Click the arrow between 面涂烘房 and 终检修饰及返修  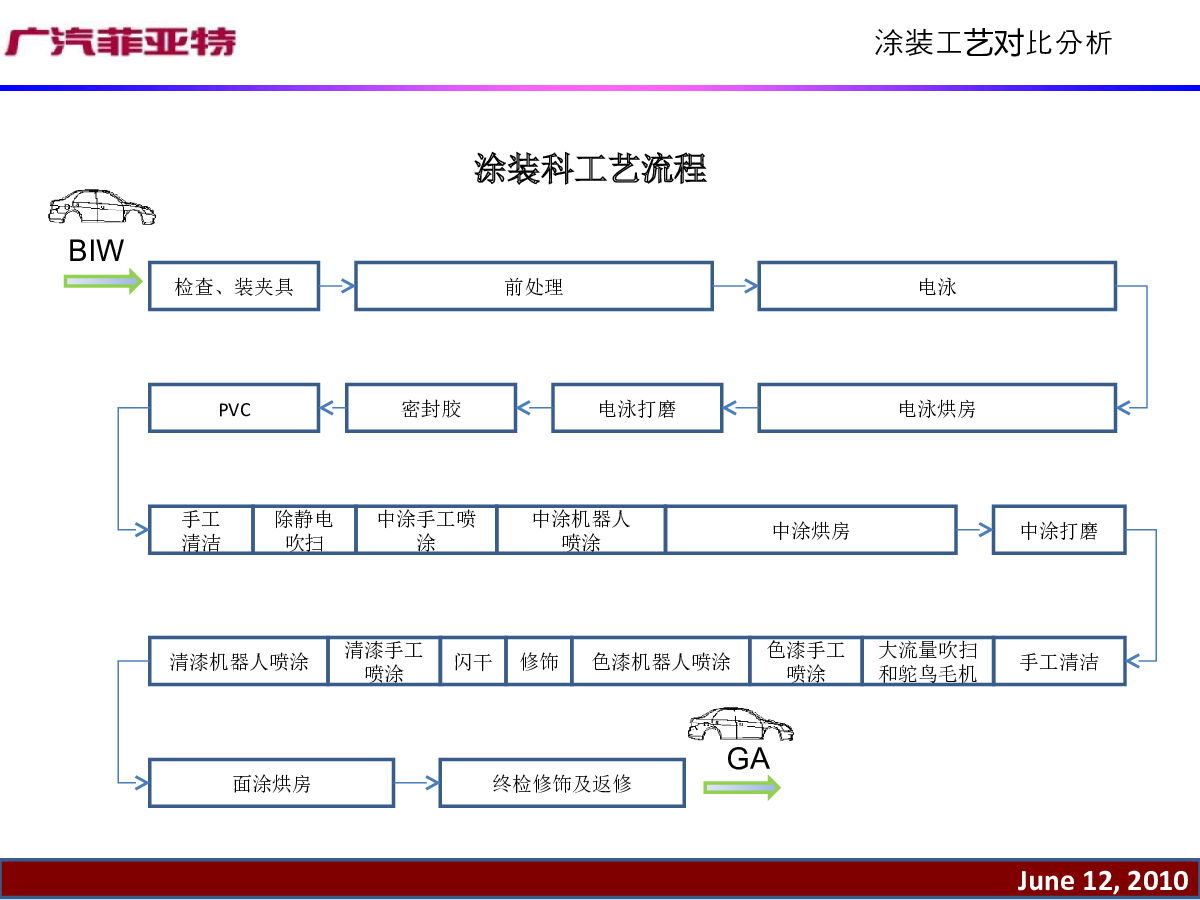417,783
